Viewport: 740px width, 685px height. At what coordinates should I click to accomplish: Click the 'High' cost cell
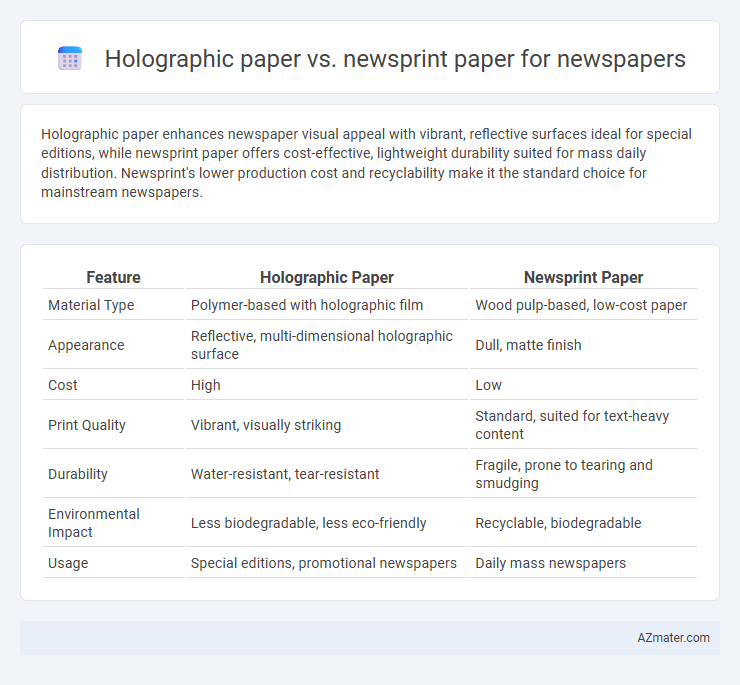[x=206, y=385]
